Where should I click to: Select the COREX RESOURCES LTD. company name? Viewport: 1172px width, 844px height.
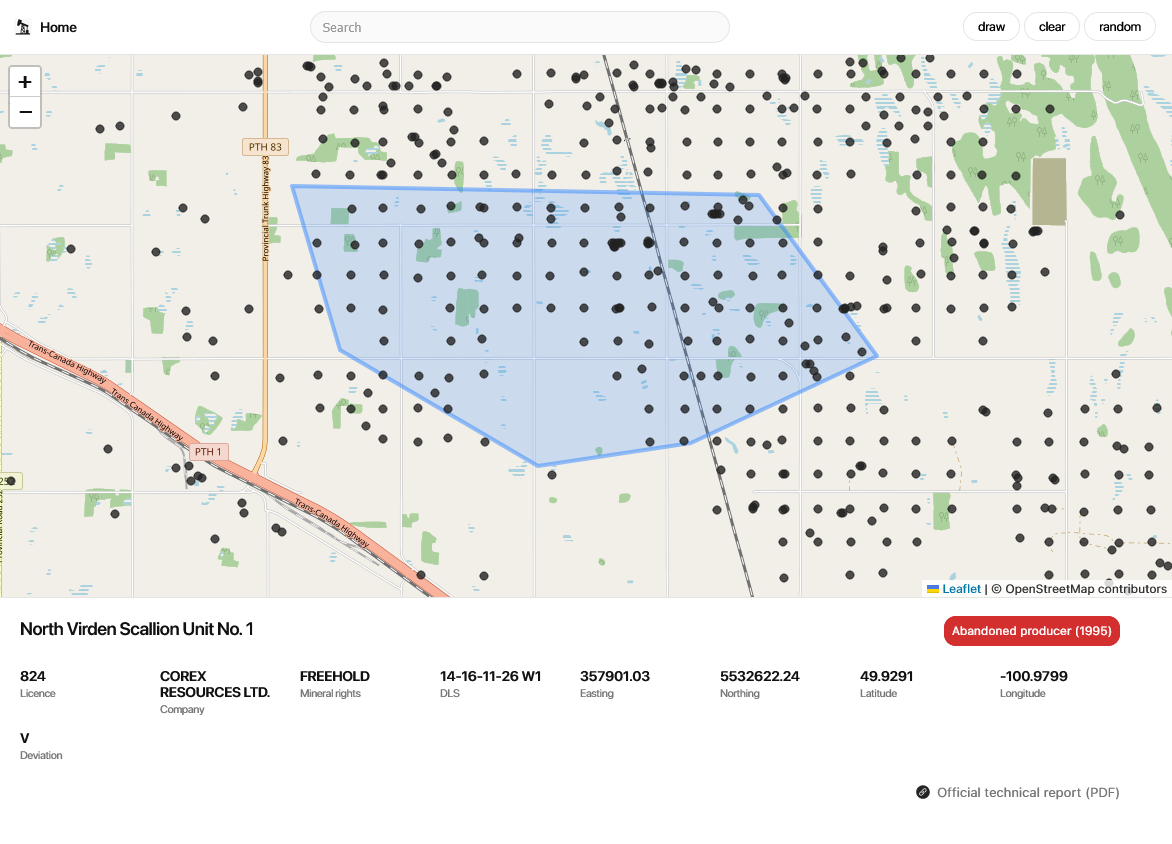[x=215, y=684]
